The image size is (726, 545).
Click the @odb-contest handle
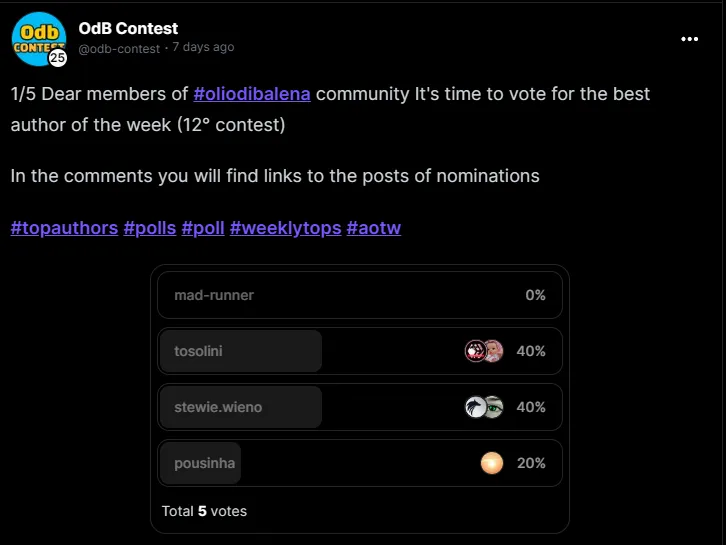tap(119, 48)
